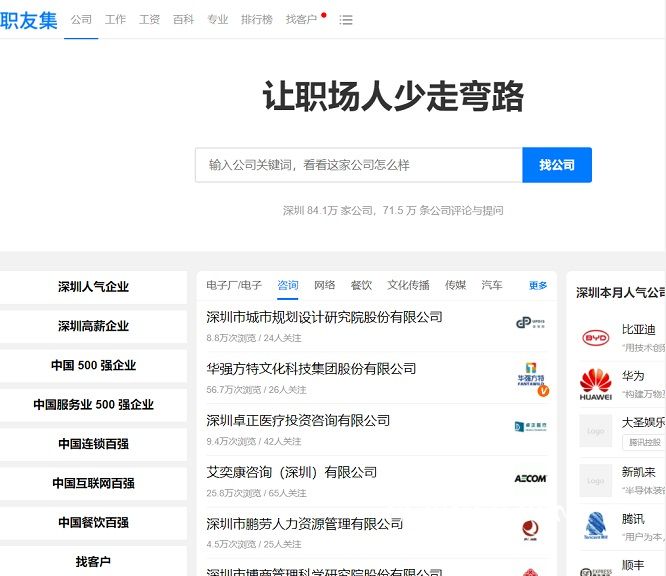
Task: Go to the 专业 nav item
Action: click(x=217, y=20)
